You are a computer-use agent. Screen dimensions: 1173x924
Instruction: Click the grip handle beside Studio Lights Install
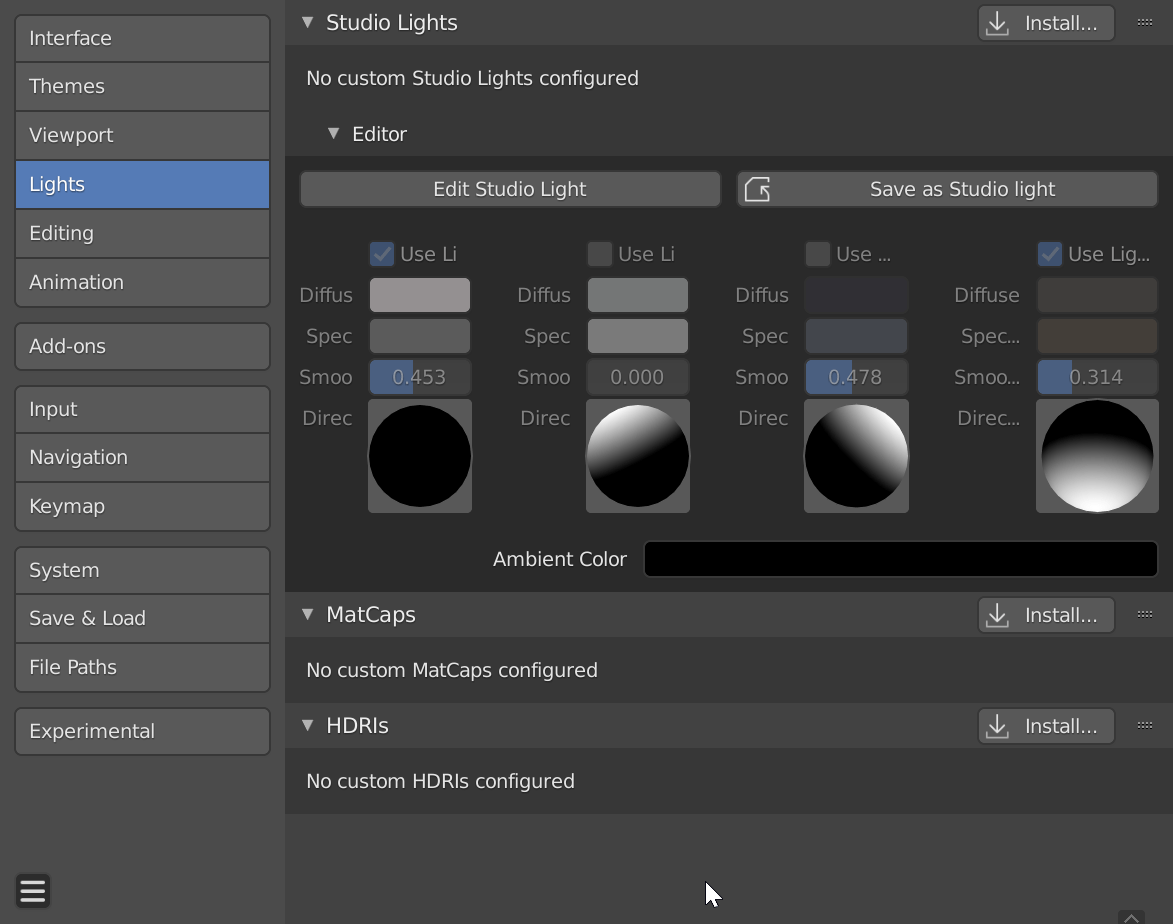click(x=1144, y=22)
